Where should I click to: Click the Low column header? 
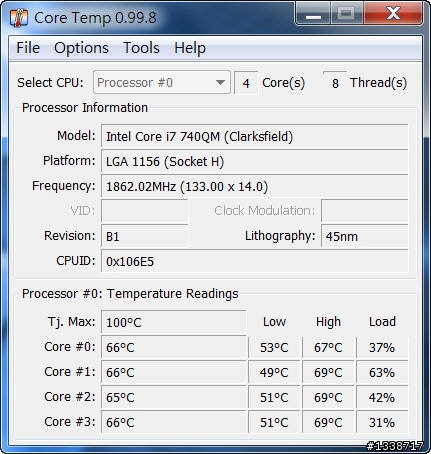[x=274, y=322]
